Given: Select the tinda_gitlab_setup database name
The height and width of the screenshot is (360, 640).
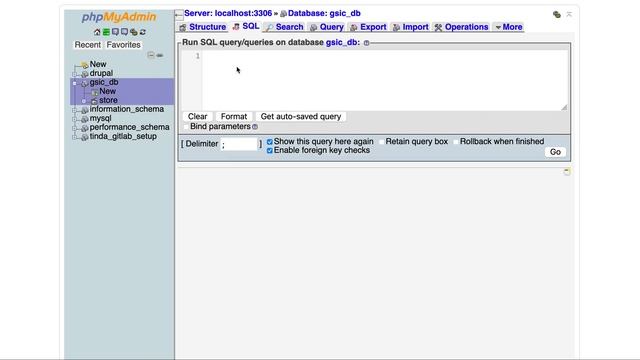Looking at the screenshot, I should click(x=123, y=136).
